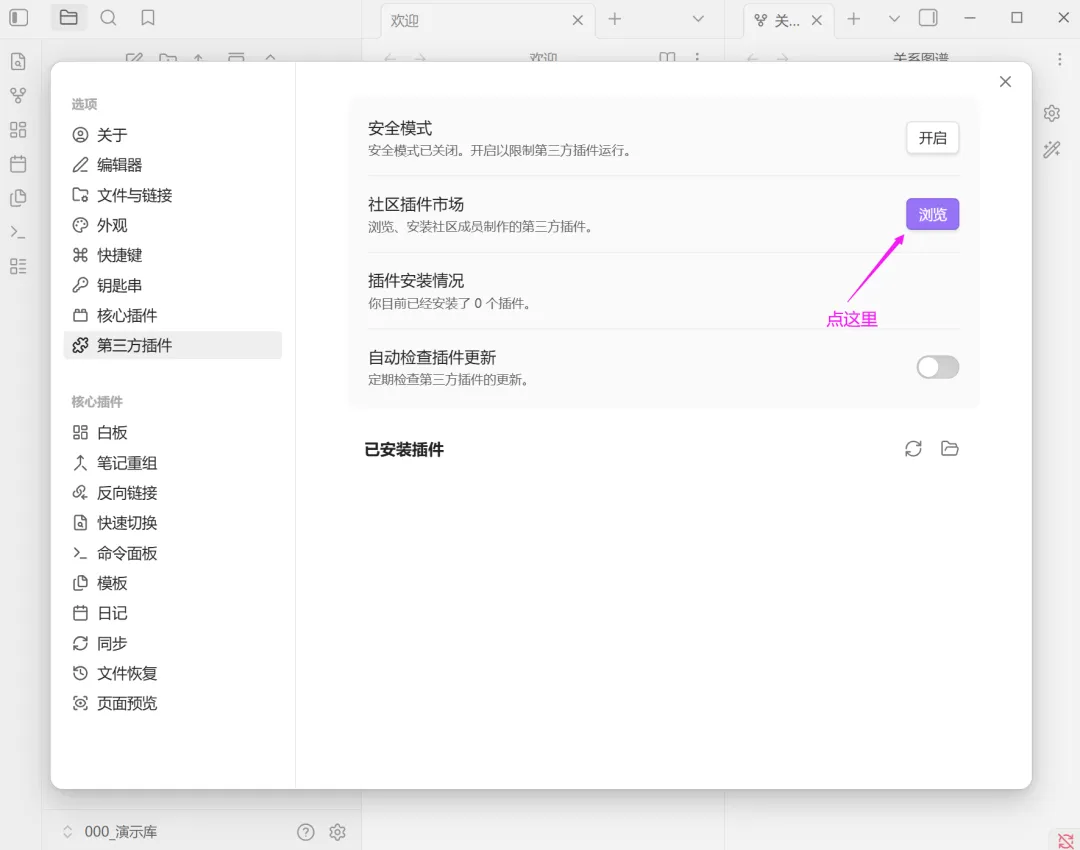
Task: Open more options in graph pane
Action: coord(1060,59)
